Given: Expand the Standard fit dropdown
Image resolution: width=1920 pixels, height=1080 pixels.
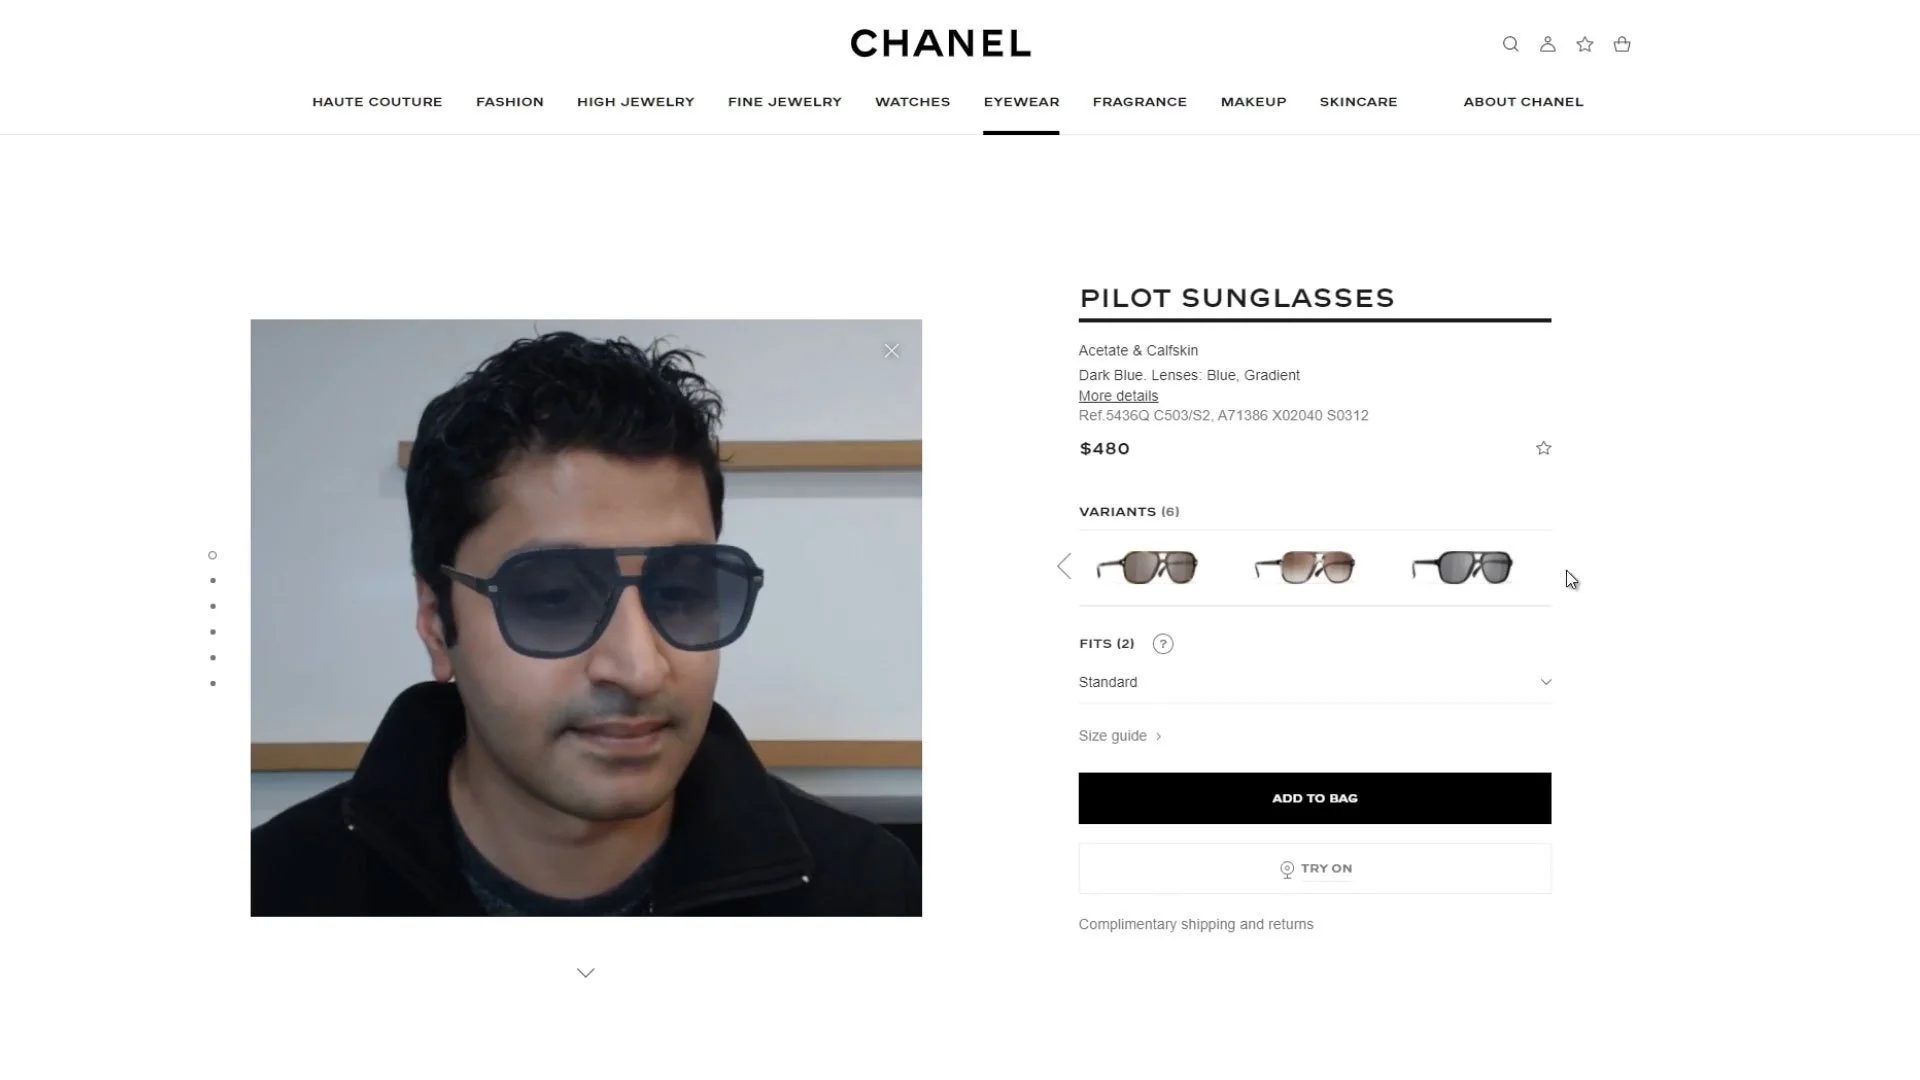Looking at the screenshot, I should pyautogui.click(x=1314, y=682).
